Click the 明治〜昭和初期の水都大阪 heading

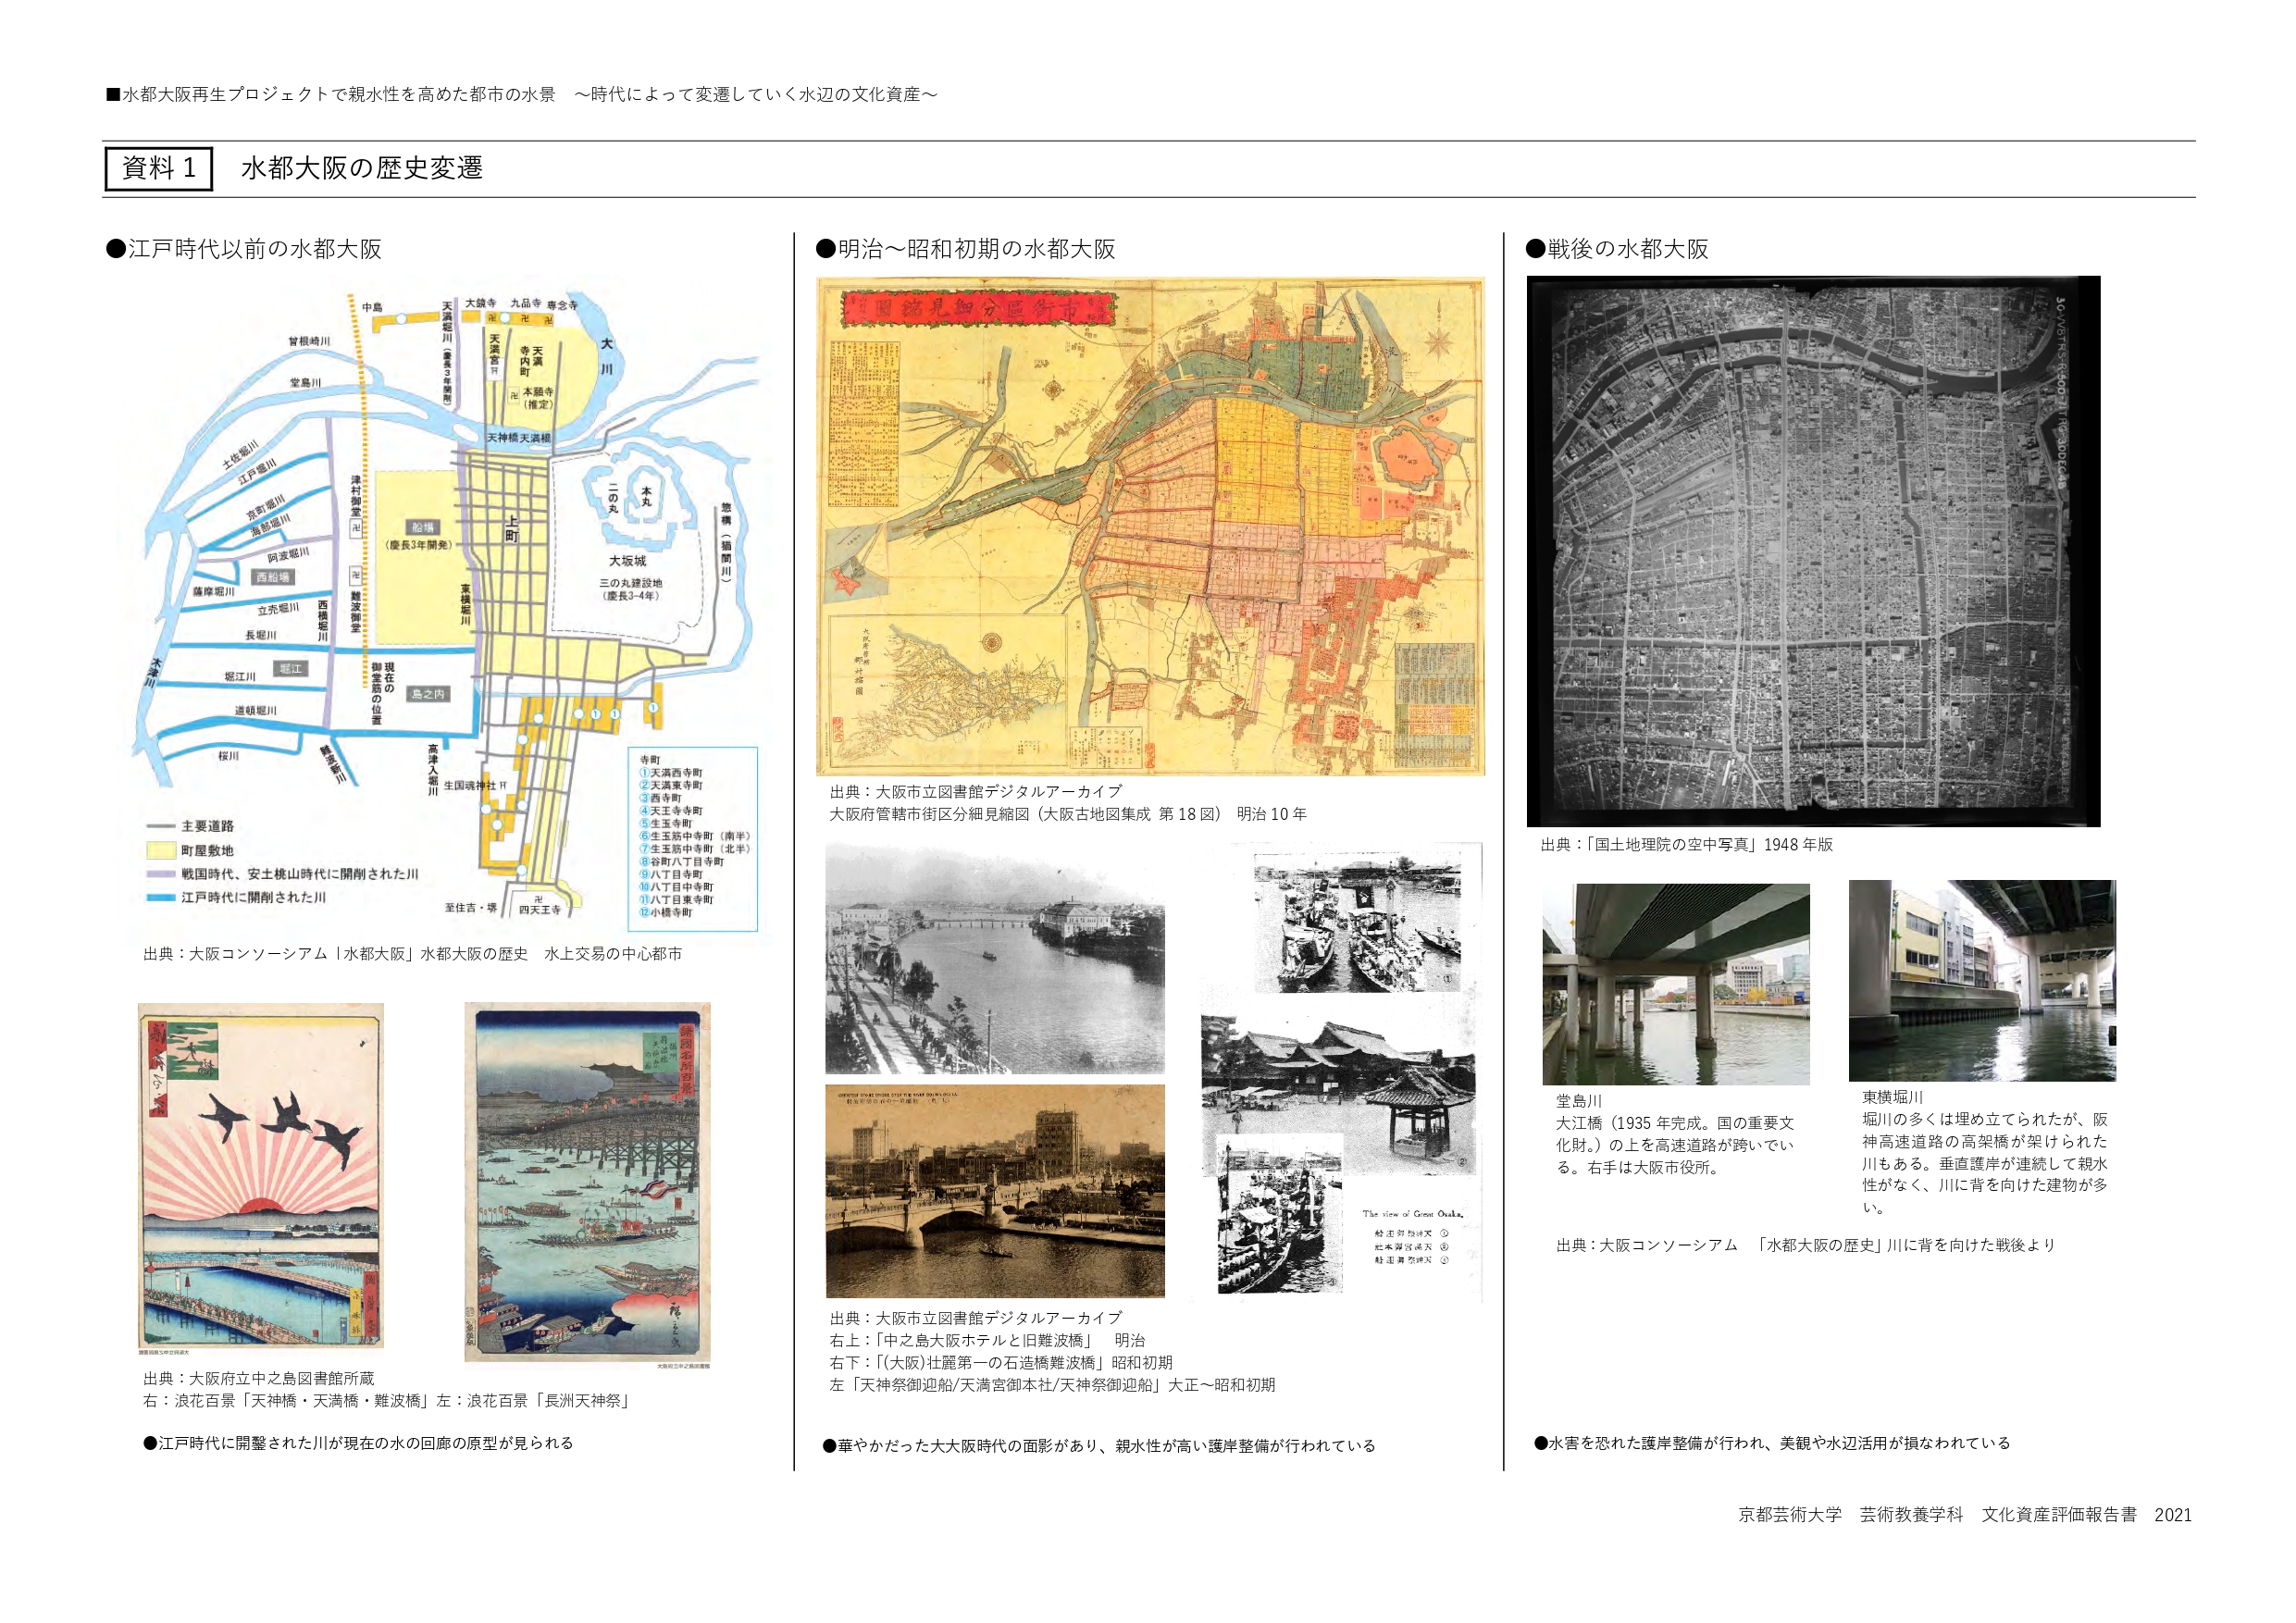coord(966,249)
